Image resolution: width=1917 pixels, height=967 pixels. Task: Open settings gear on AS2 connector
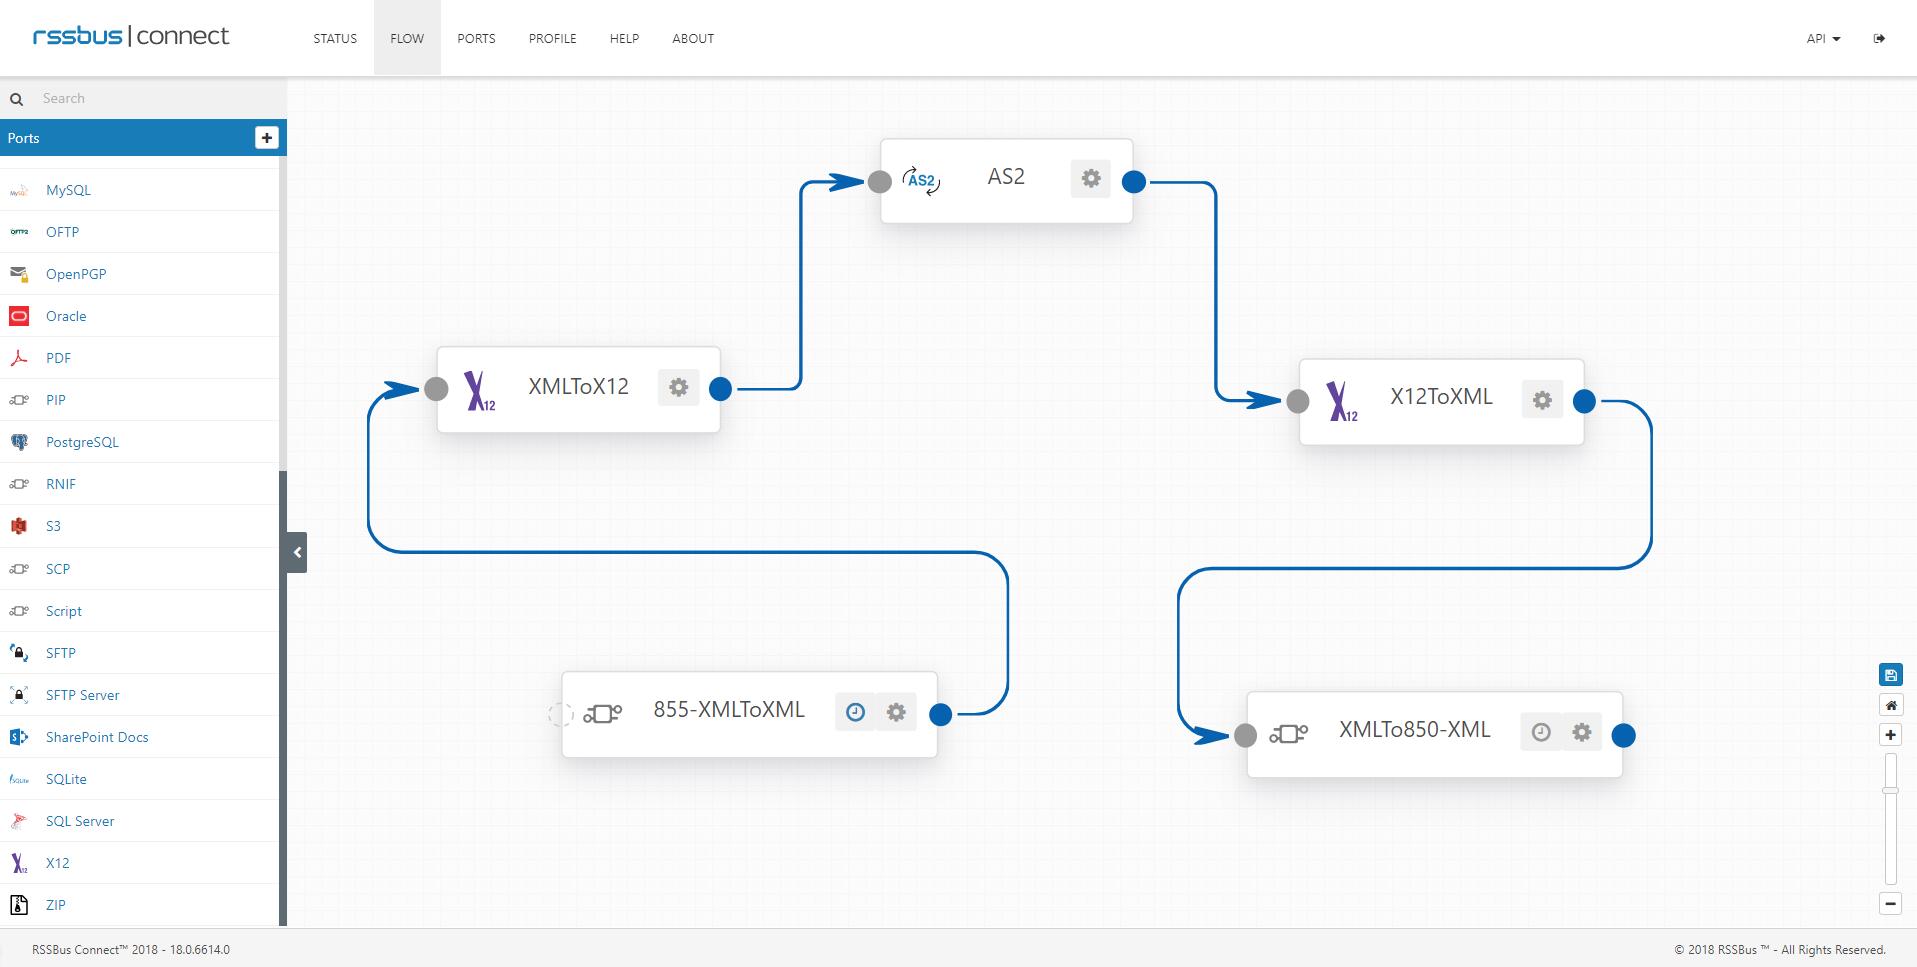click(x=1090, y=179)
